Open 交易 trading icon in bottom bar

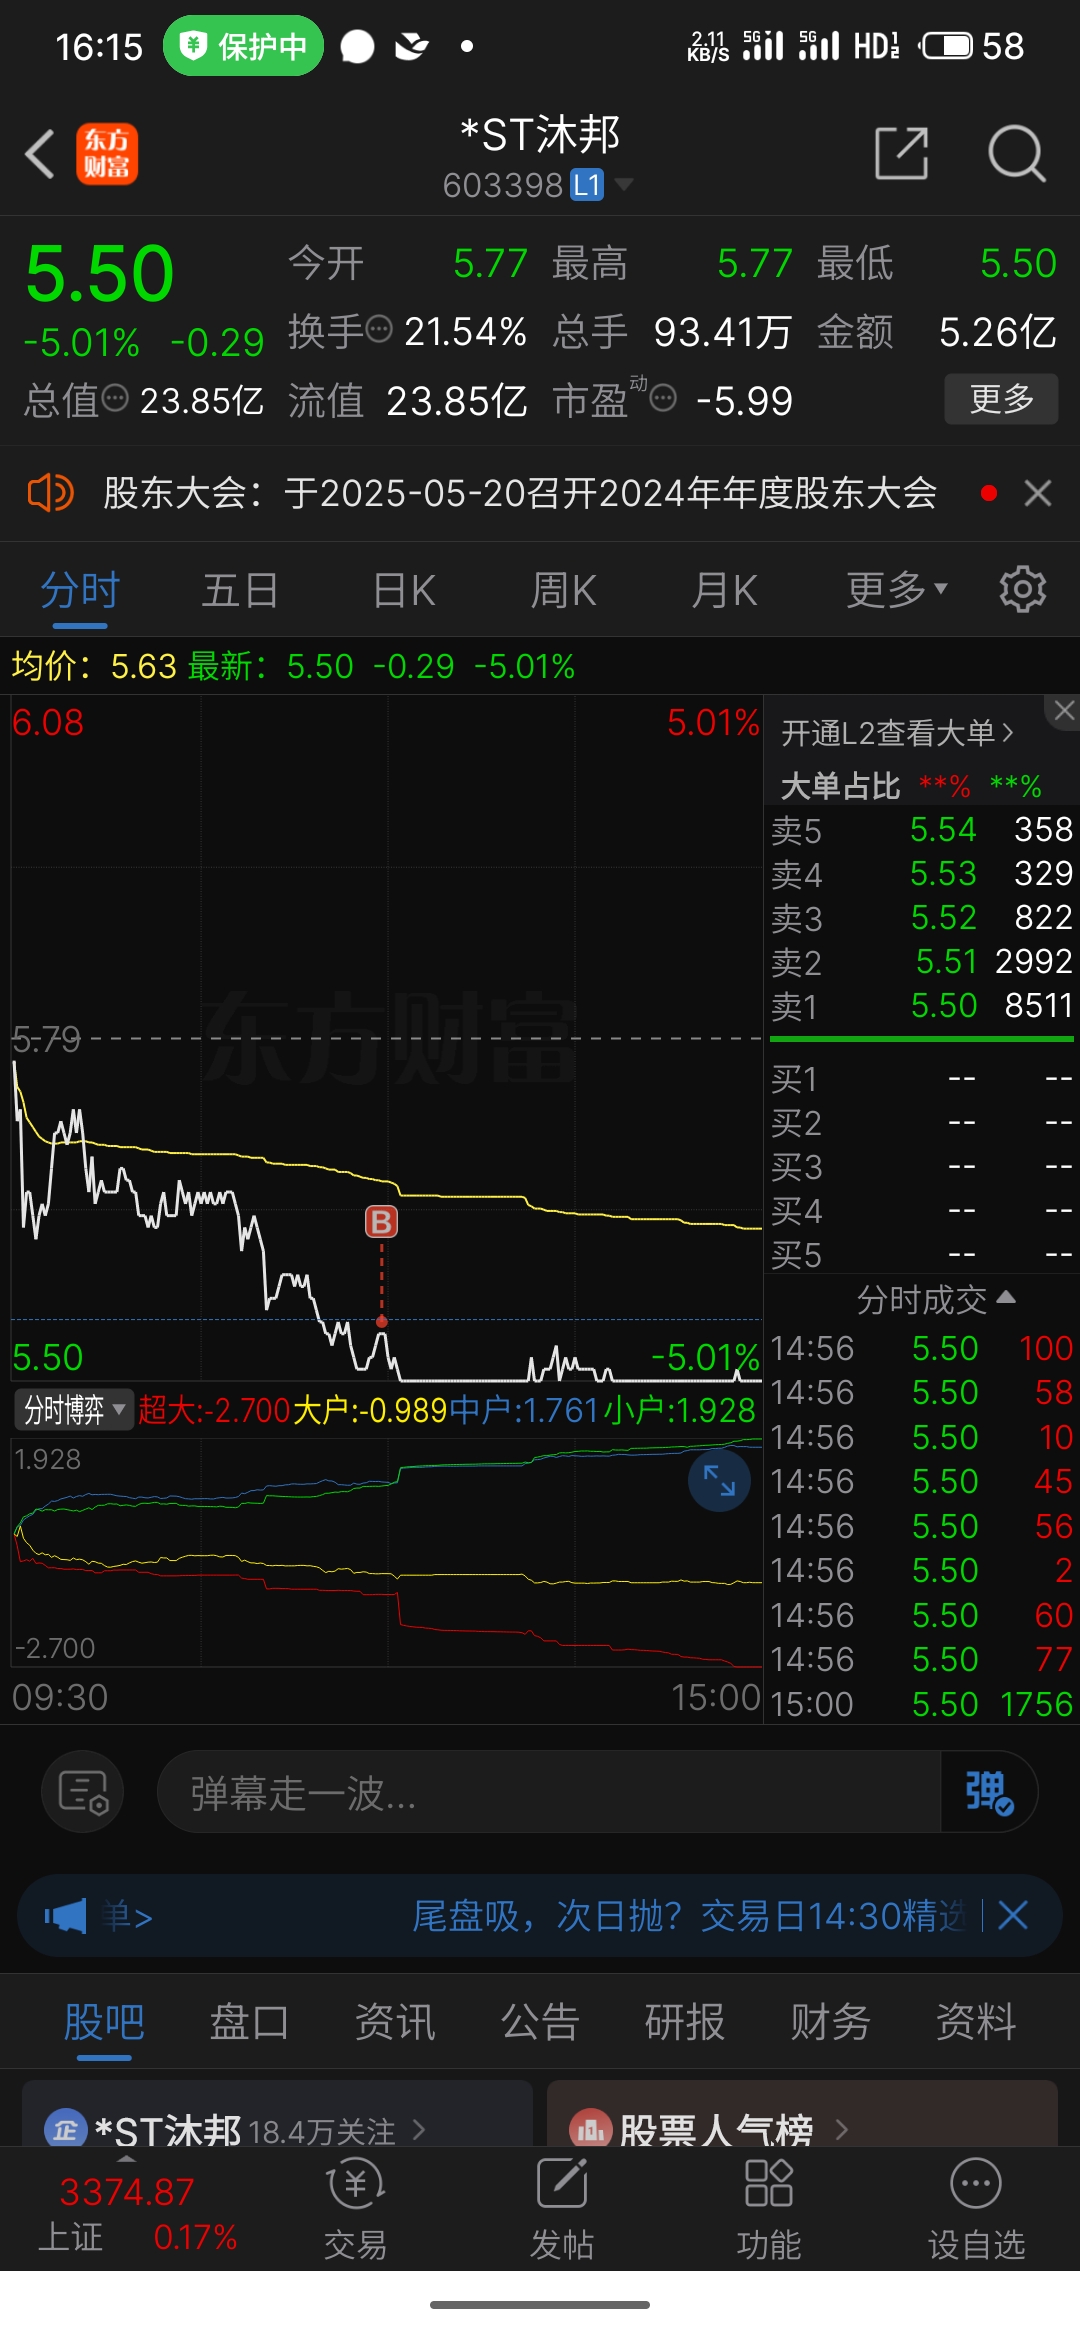coord(355,2210)
